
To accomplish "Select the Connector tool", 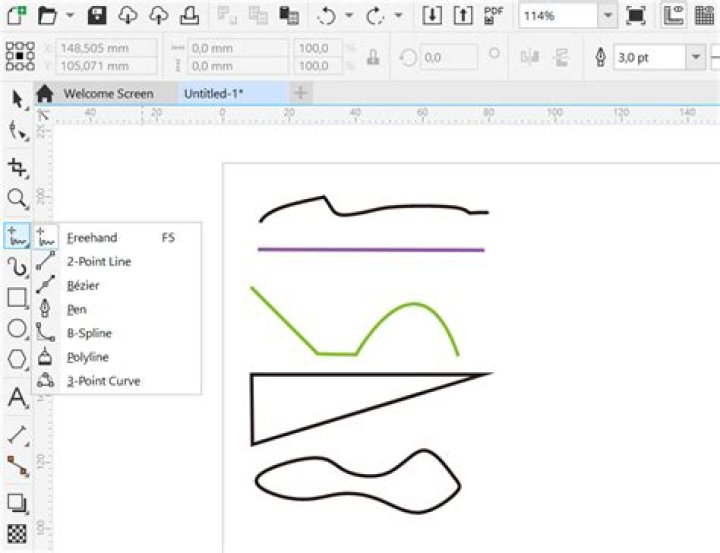I will click(x=17, y=466).
